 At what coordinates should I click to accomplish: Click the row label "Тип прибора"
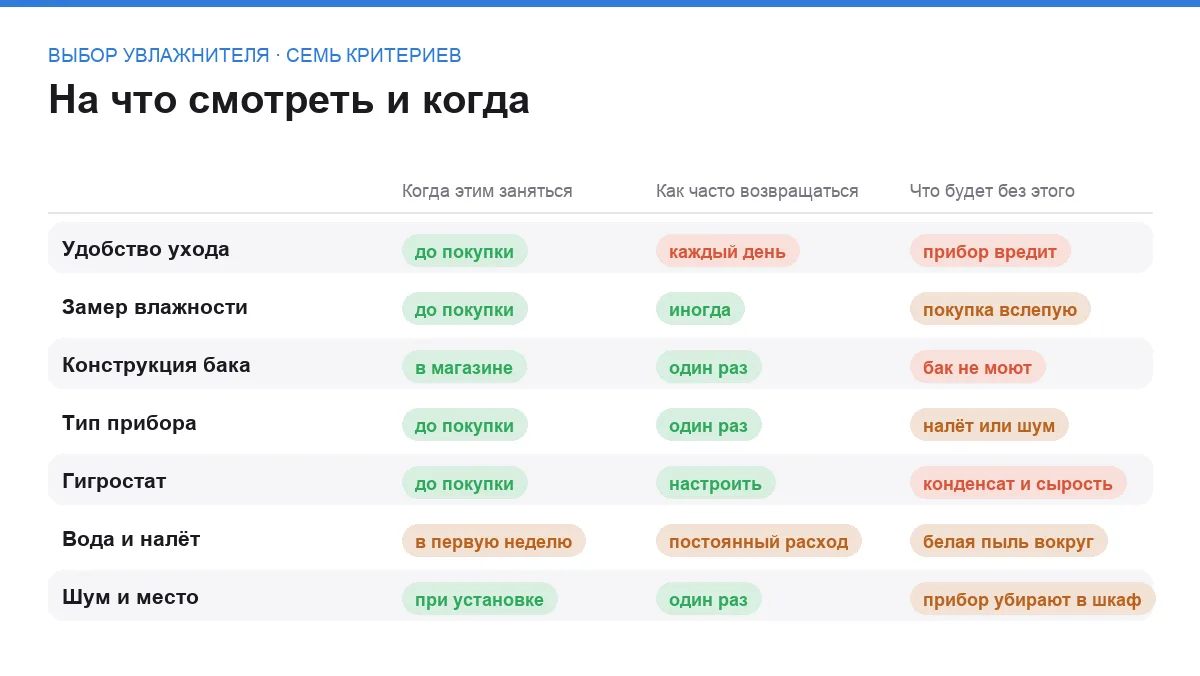(x=129, y=423)
